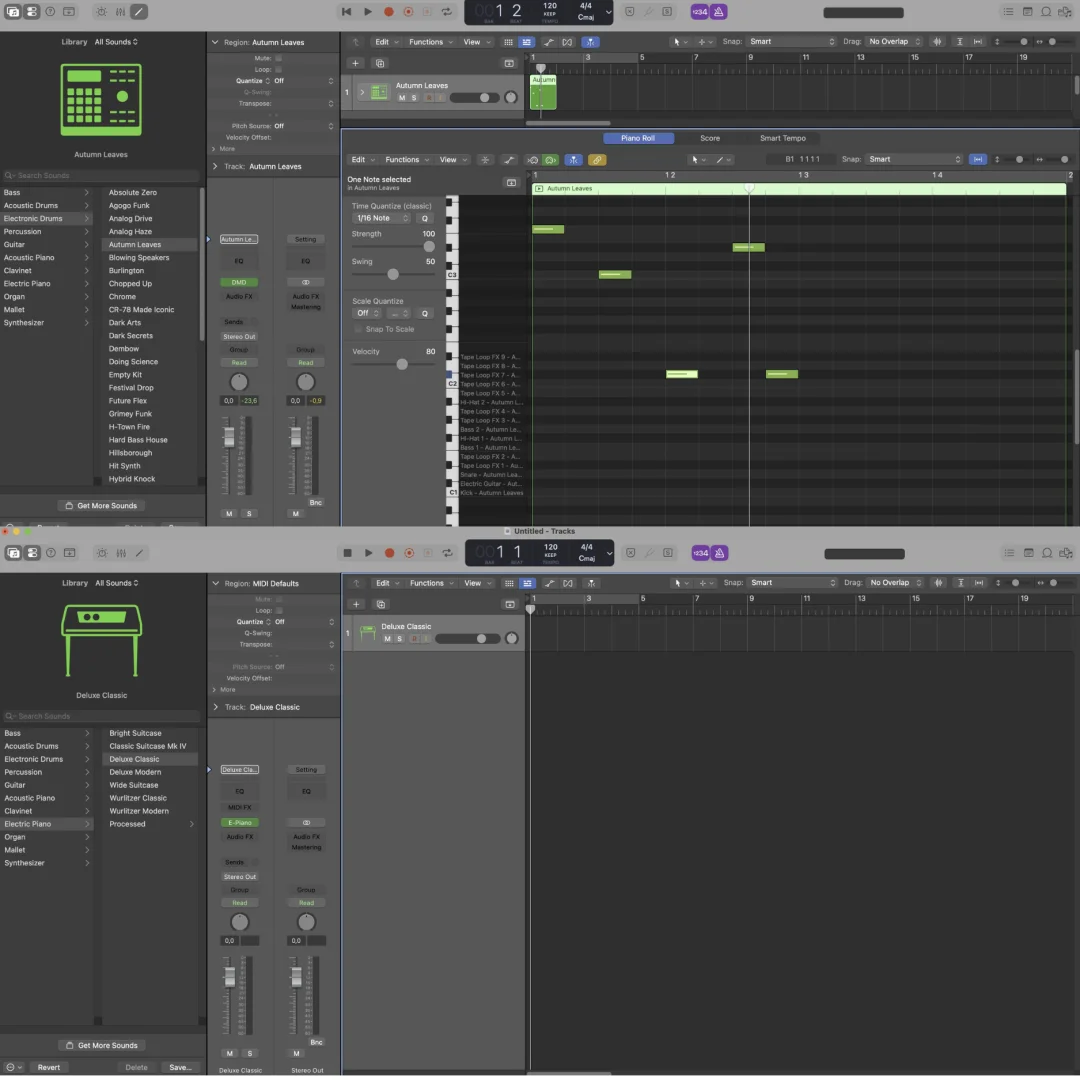The width and height of the screenshot is (1080, 1080).
Task: Click the Swing slider in Time Quantize
Action: click(393, 274)
